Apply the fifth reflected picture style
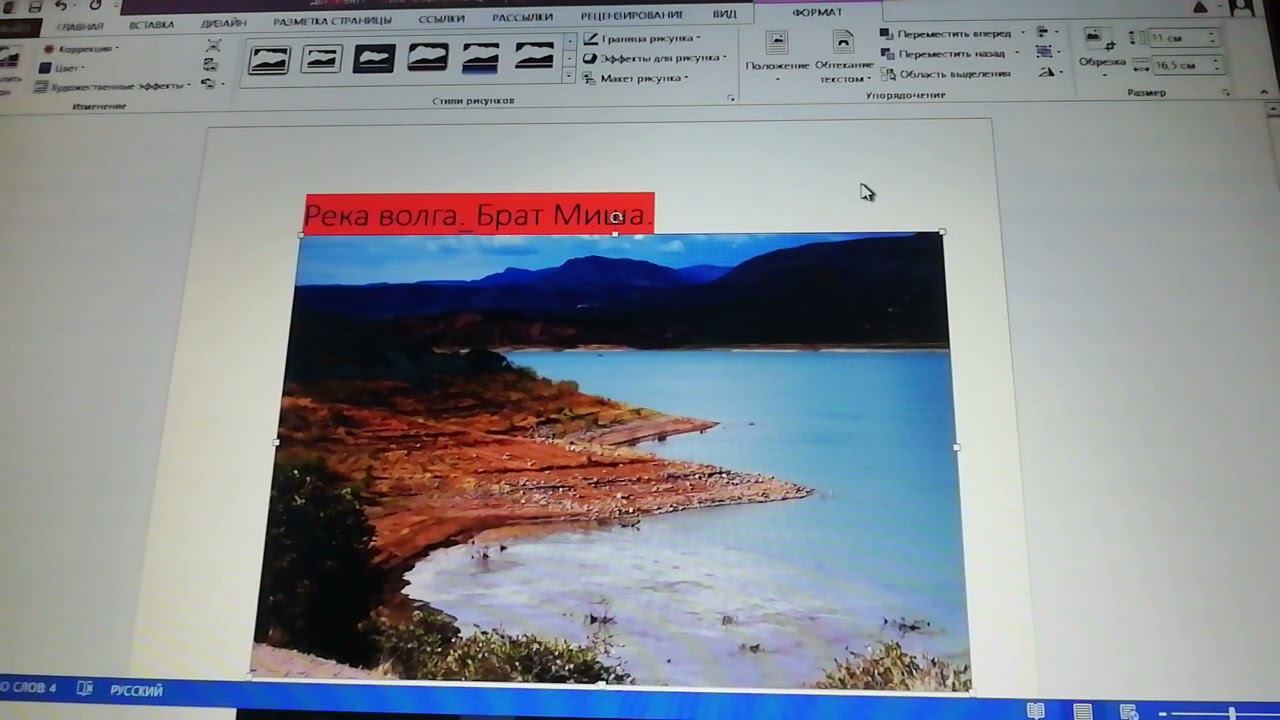The image size is (1280, 720). coord(481,57)
